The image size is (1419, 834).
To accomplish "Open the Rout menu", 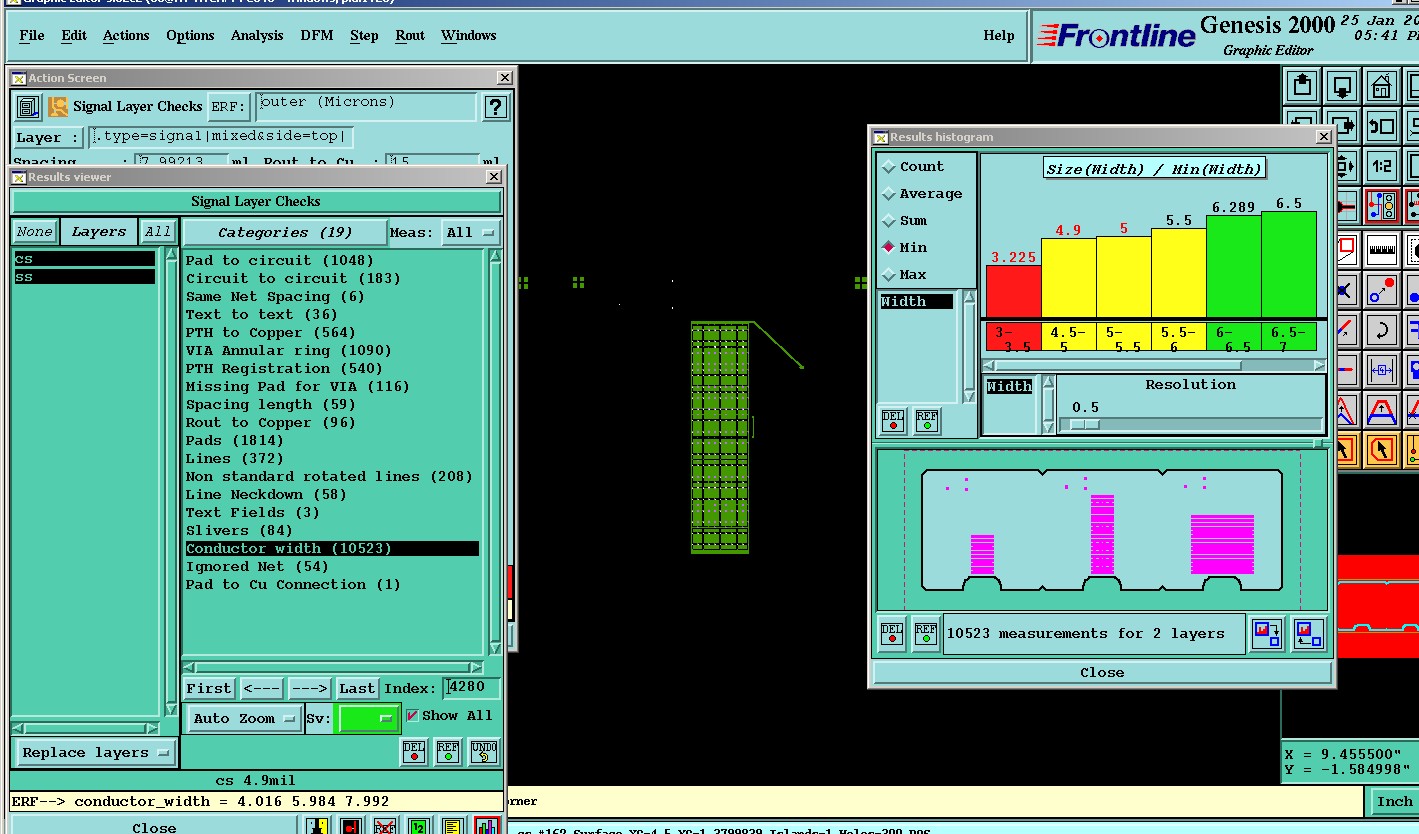I will tap(410, 35).
